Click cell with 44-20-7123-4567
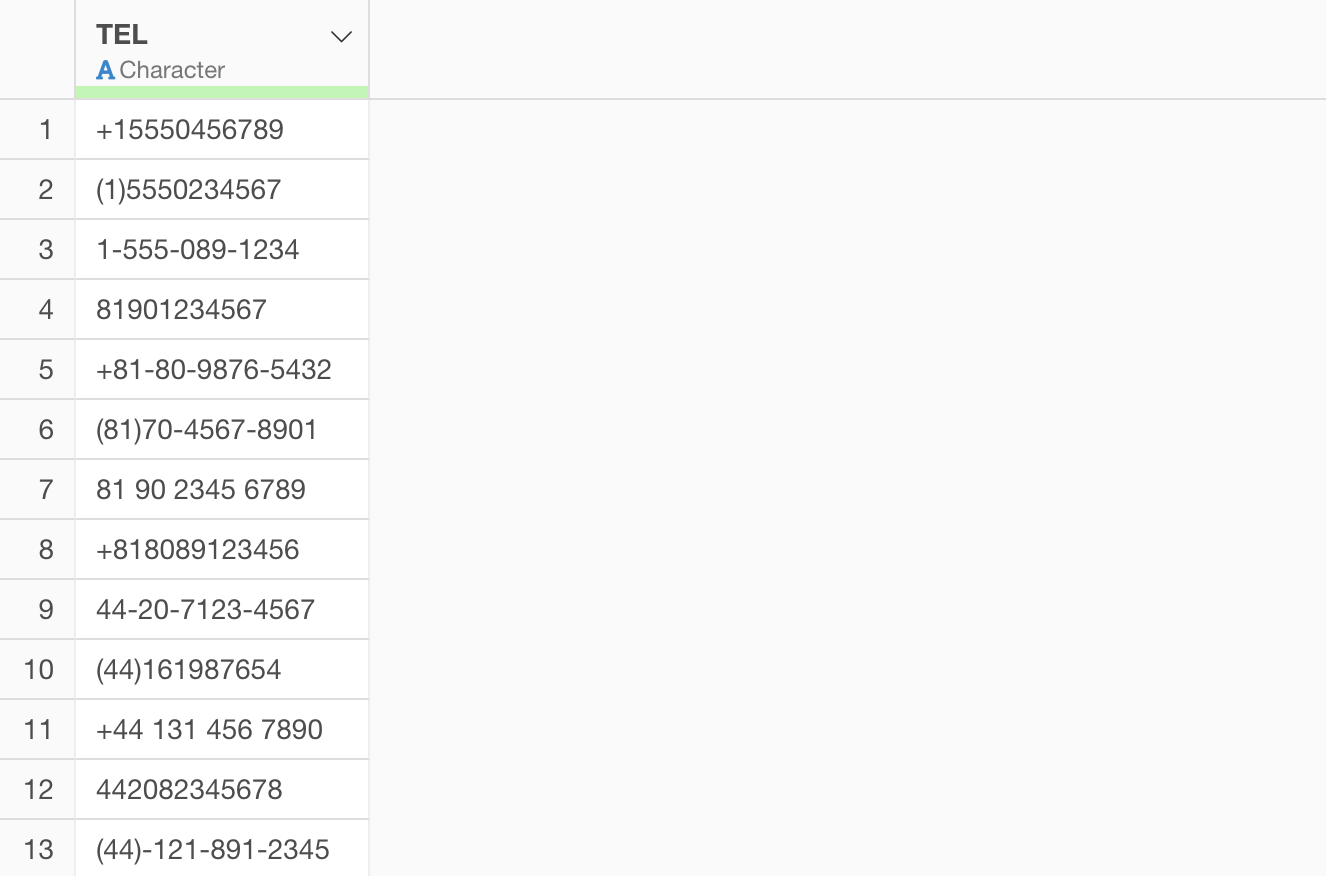This screenshot has height=876, width=1326. 206,610
